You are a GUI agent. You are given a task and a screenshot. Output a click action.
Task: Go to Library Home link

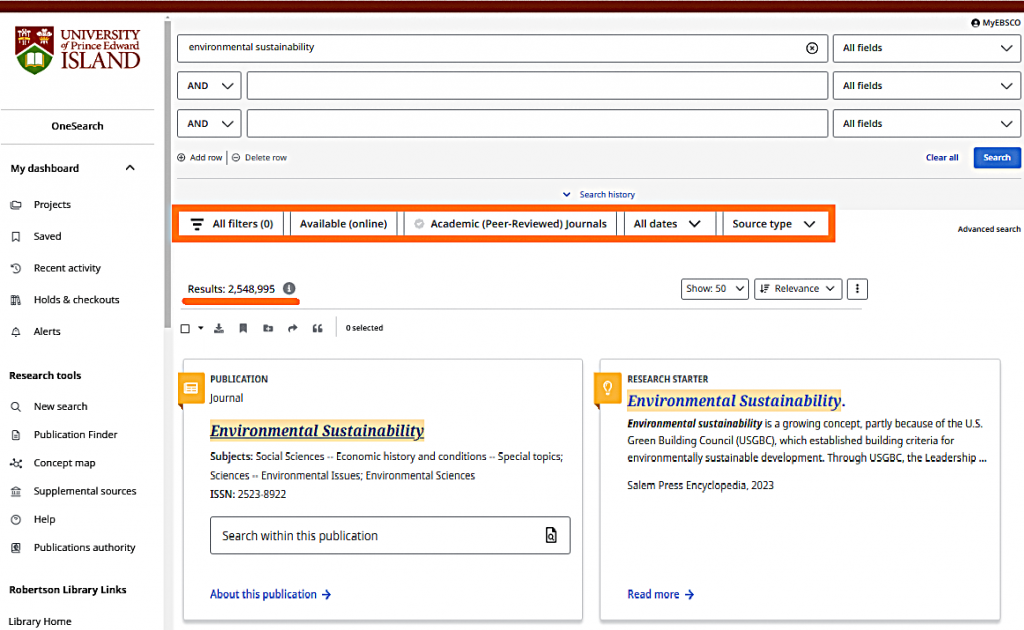(x=40, y=622)
